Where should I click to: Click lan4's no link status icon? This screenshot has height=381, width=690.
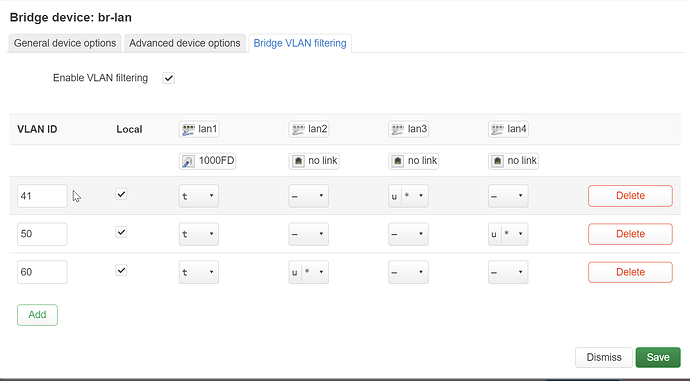(497, 161)
